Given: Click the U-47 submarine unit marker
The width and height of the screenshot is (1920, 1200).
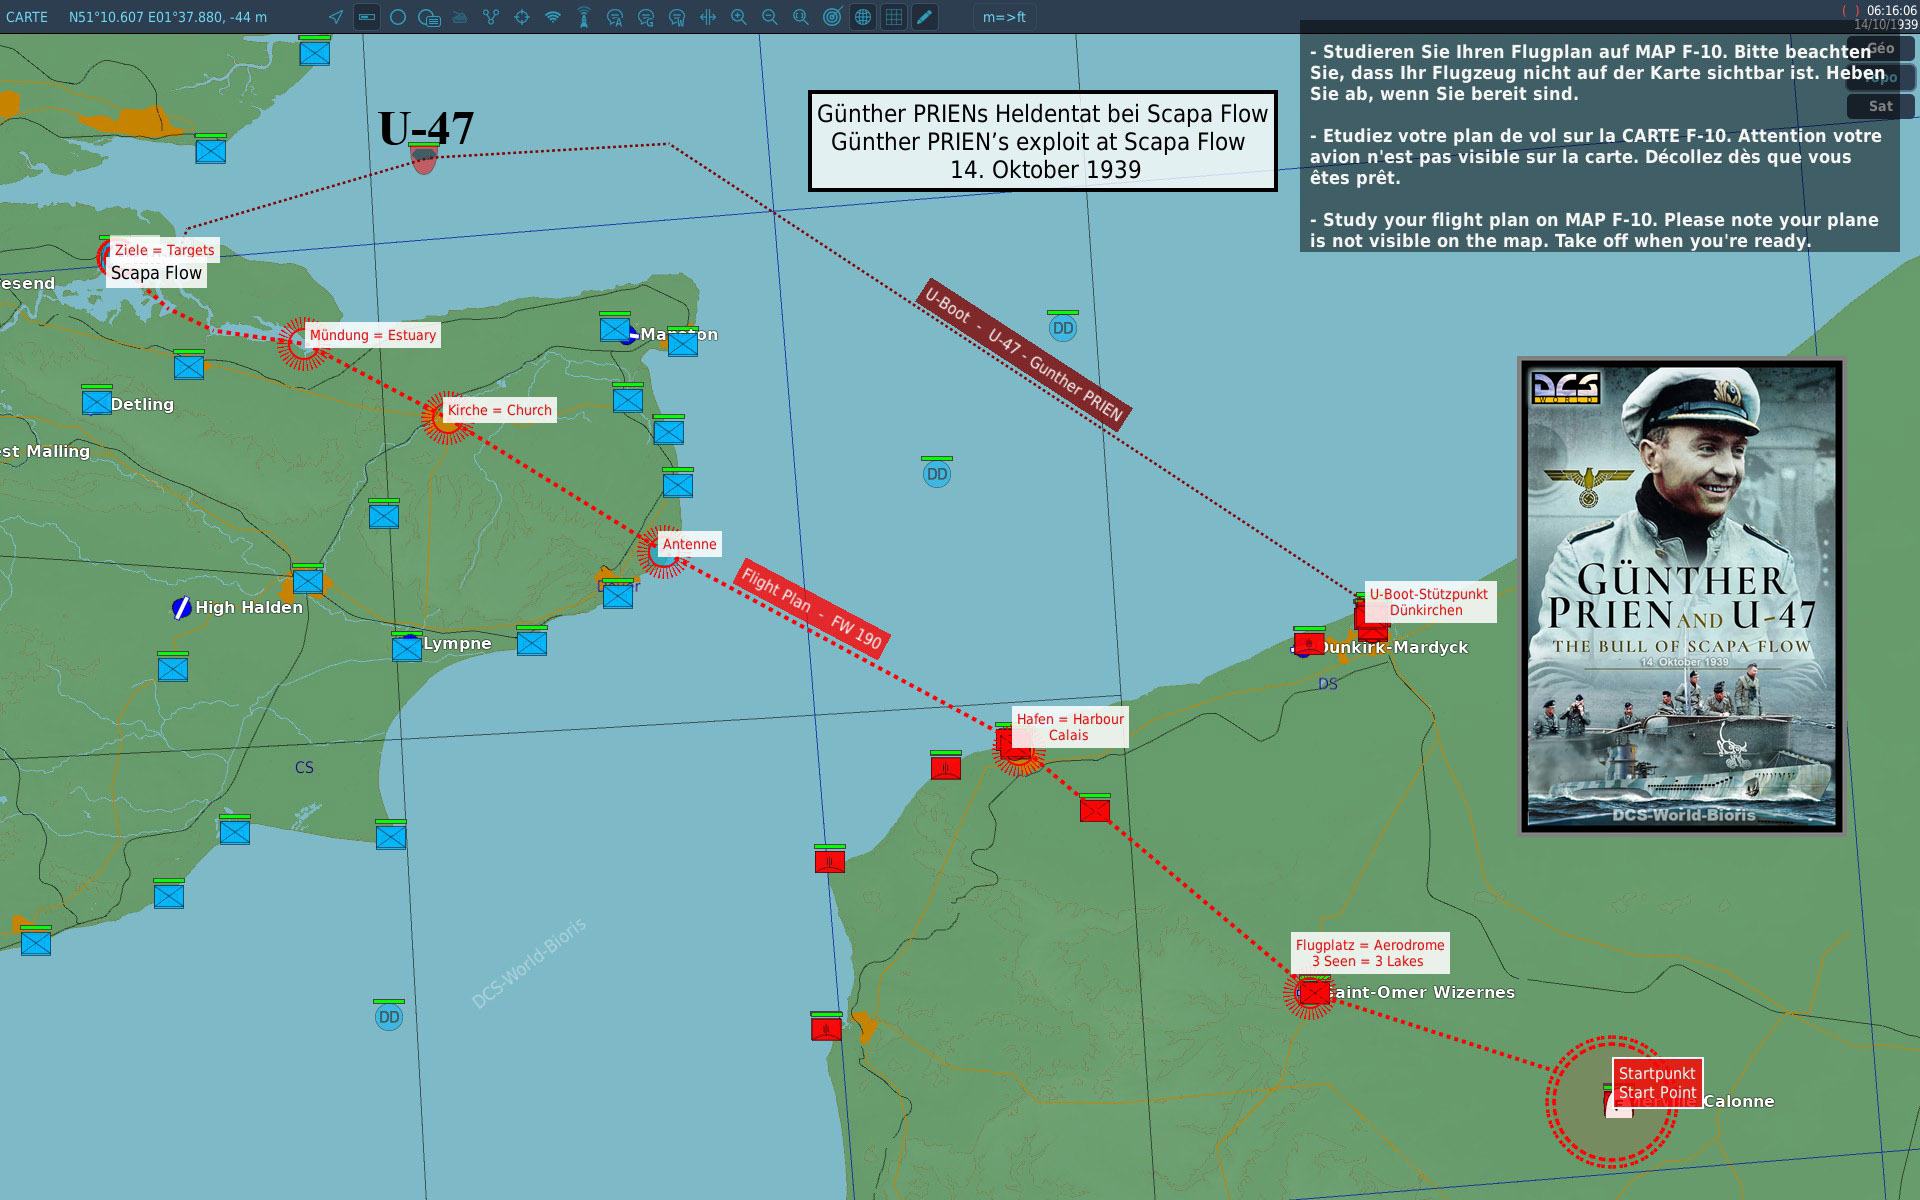Looking at the screenshot, I should click(424, 160).
